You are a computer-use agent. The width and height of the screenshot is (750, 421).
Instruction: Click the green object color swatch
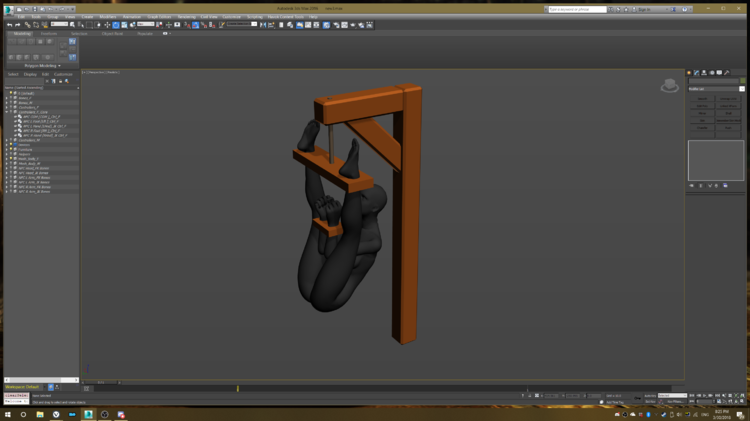click(x=742, y=81)
